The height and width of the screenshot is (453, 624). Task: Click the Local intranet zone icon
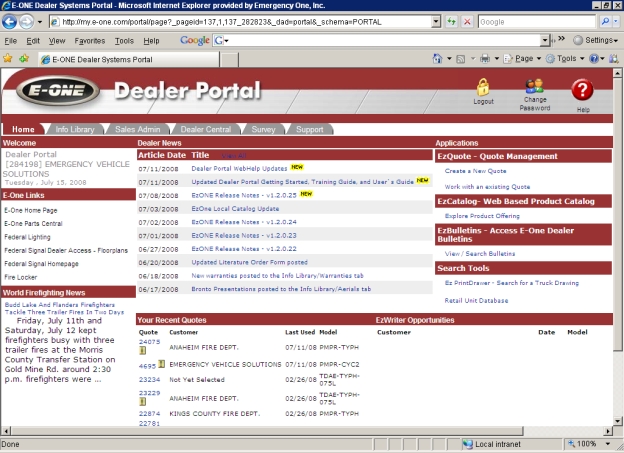[x=467, y=444]
